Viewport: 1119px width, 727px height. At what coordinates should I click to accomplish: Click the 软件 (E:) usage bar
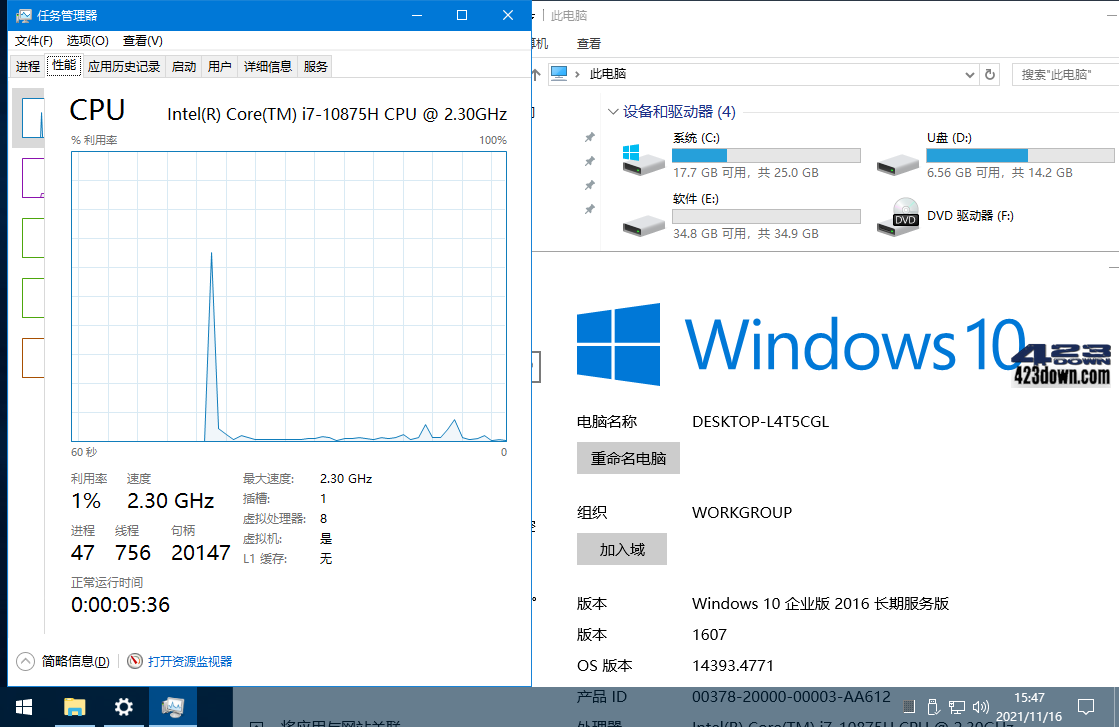pyautogui.click(x=766, y=216)
